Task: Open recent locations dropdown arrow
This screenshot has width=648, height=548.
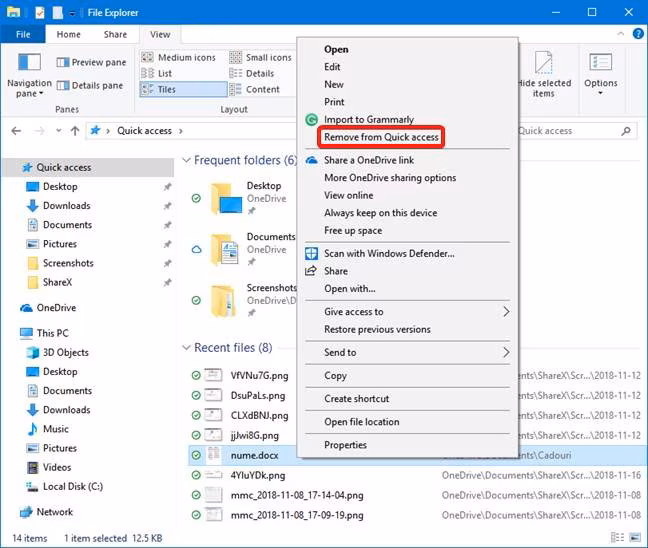Action: click(59, 131)
